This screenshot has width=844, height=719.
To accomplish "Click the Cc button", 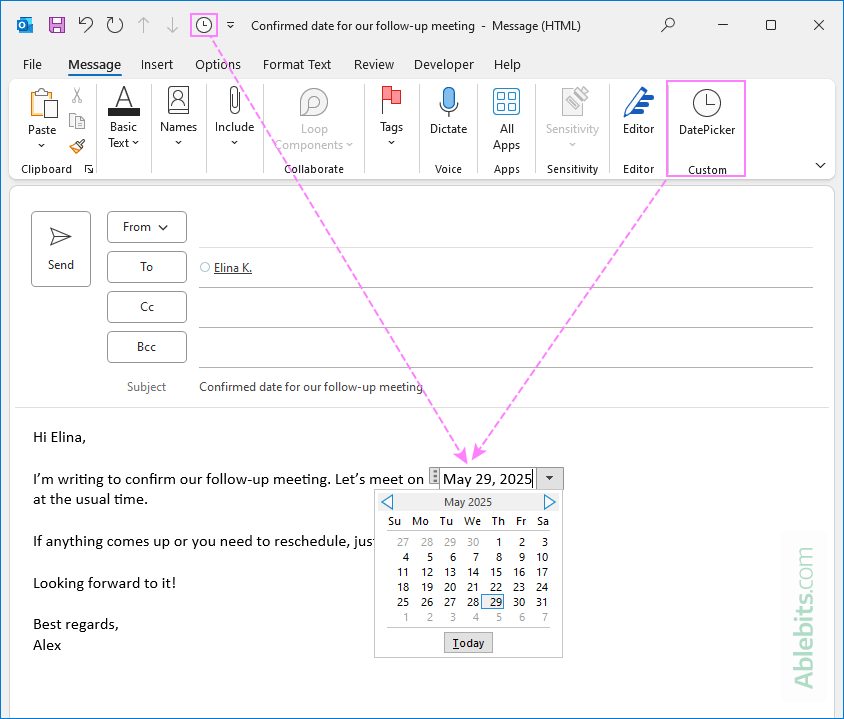I will tap(146, 307).
